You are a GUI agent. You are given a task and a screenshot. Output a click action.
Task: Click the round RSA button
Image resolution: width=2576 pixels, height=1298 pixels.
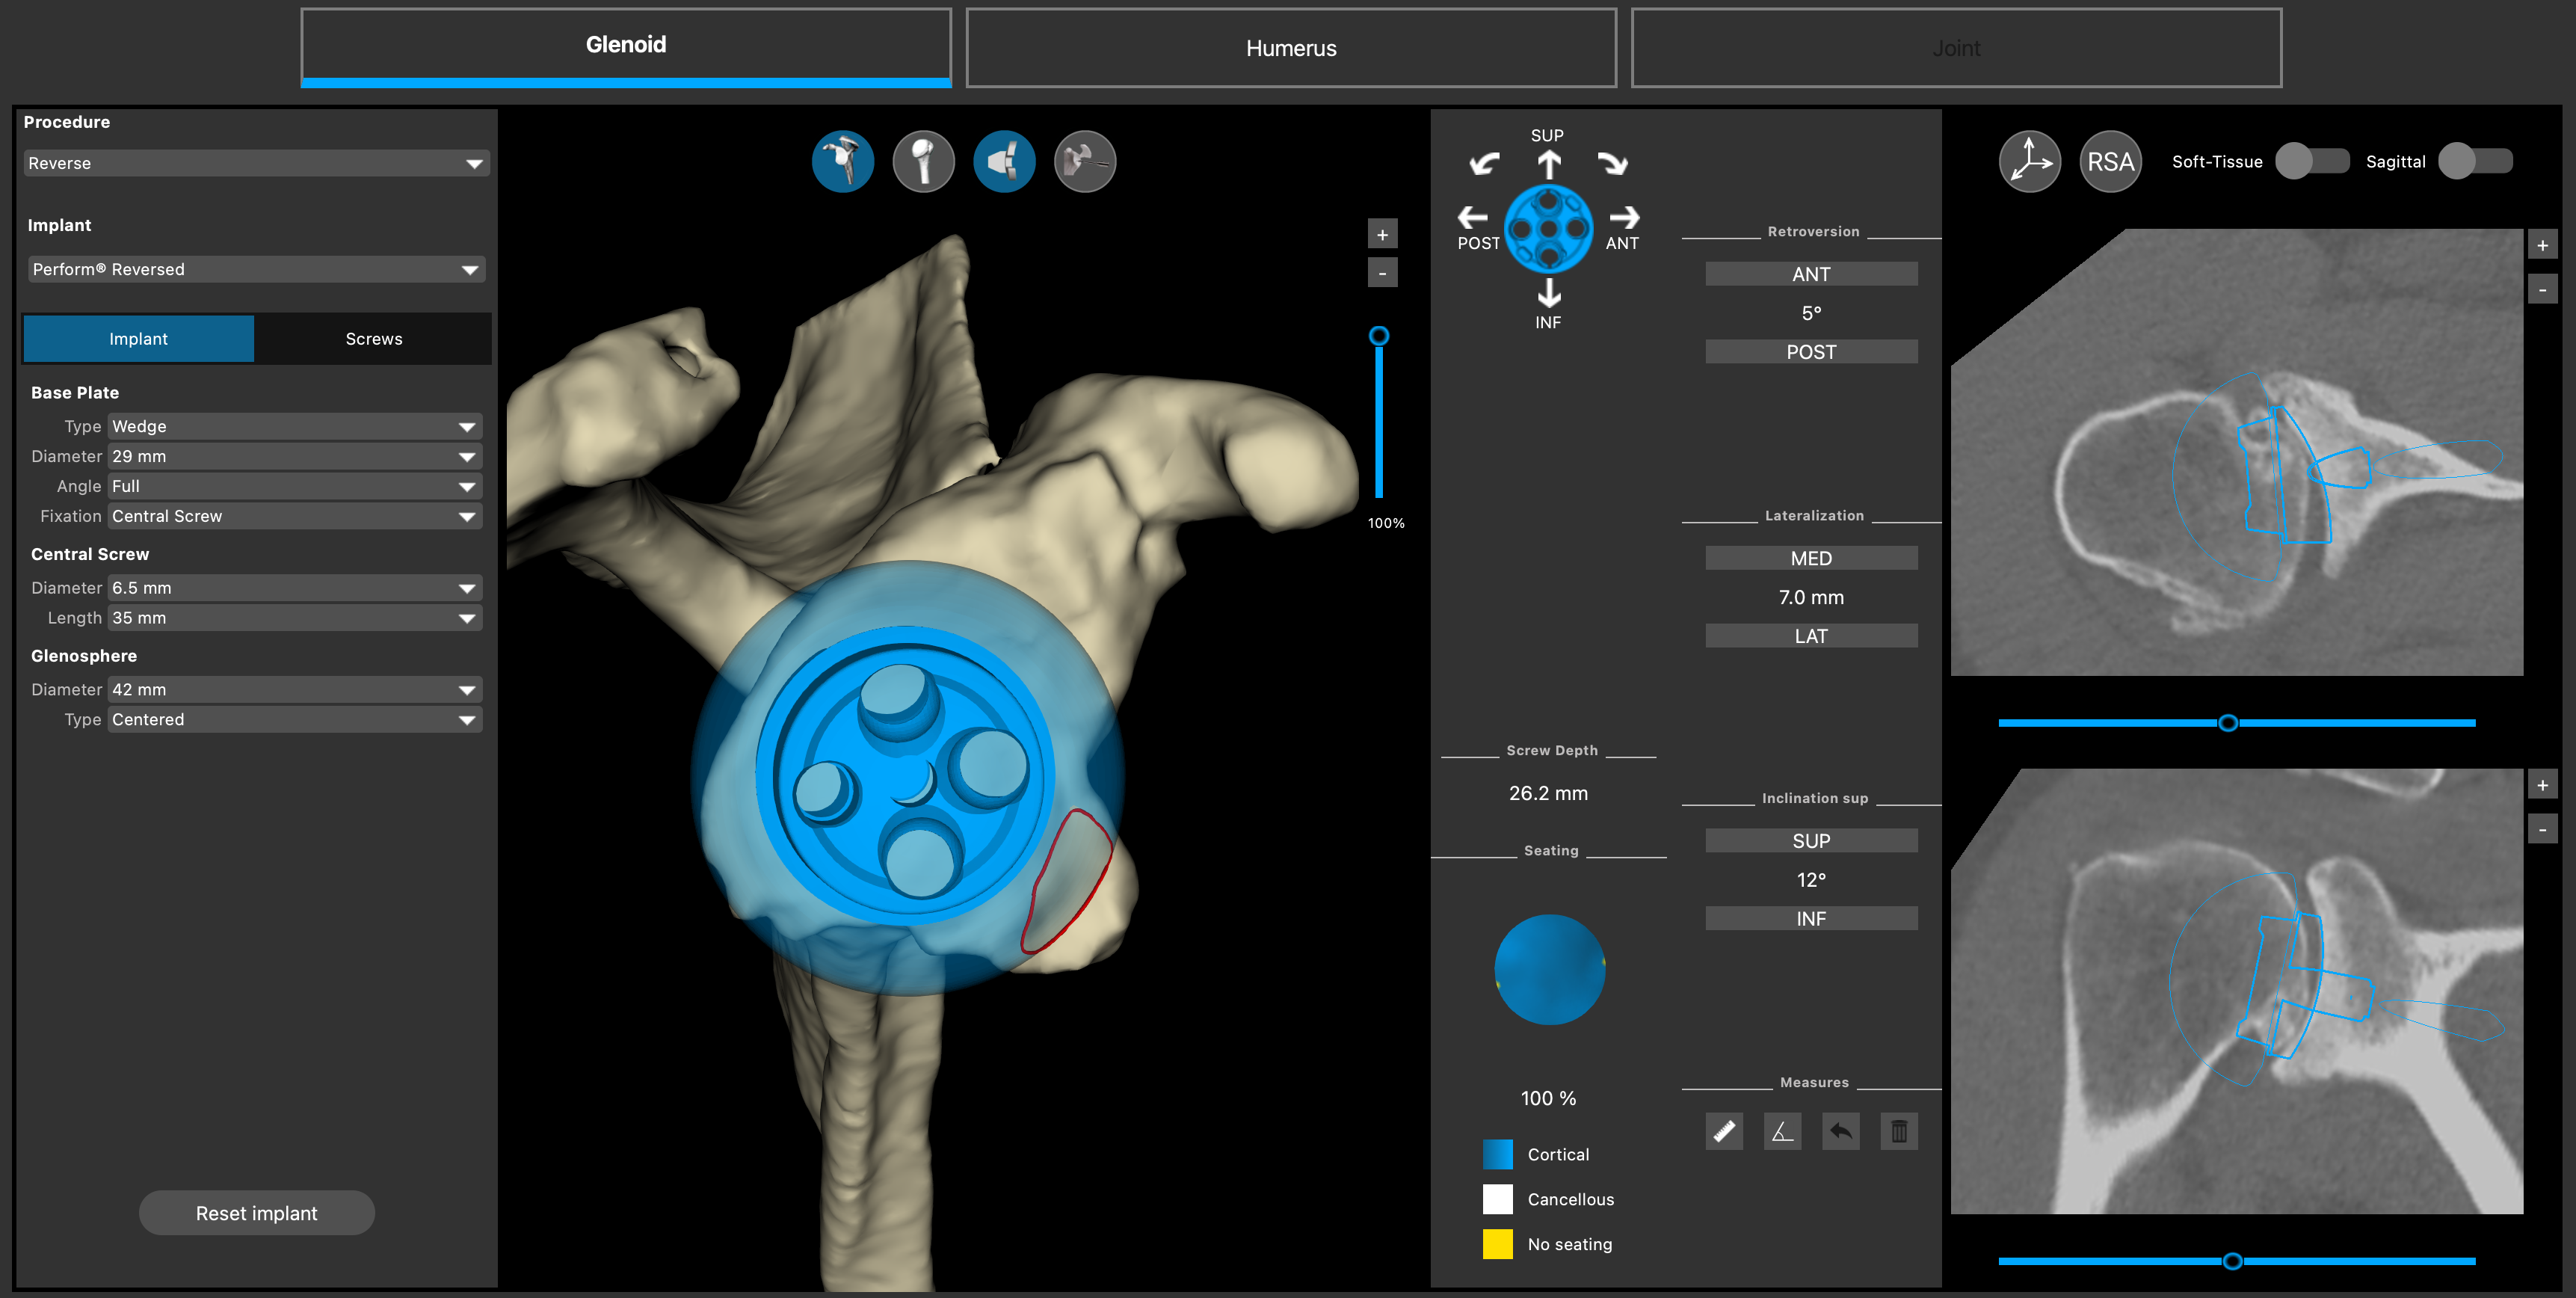(2110, 161)
